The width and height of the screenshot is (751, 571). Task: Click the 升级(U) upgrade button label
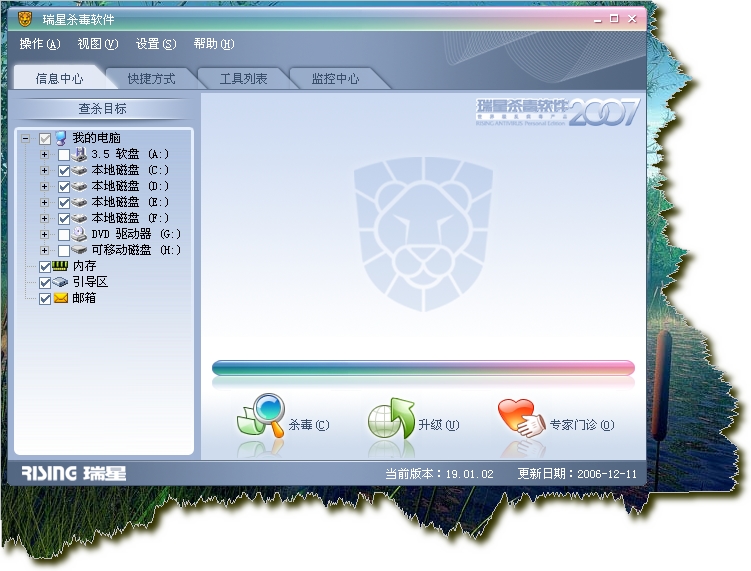(438, 424)
